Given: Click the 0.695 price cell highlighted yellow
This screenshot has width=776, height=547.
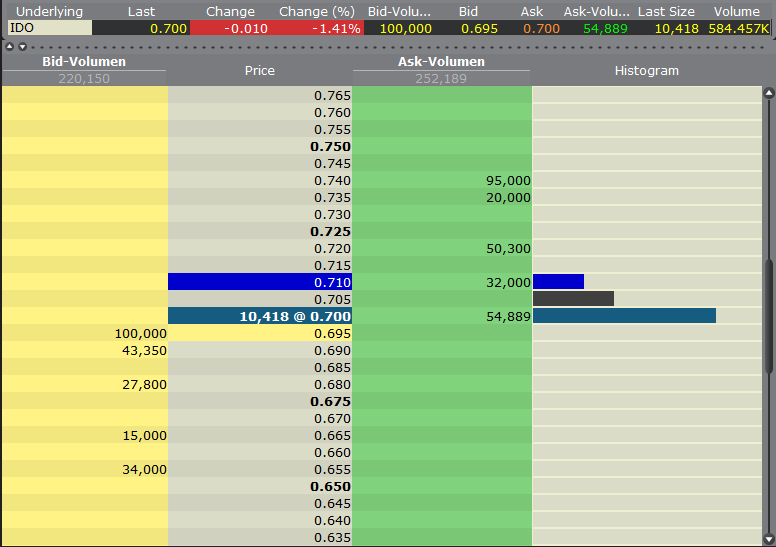Looking at the screenshot, I should pos(260,333).
